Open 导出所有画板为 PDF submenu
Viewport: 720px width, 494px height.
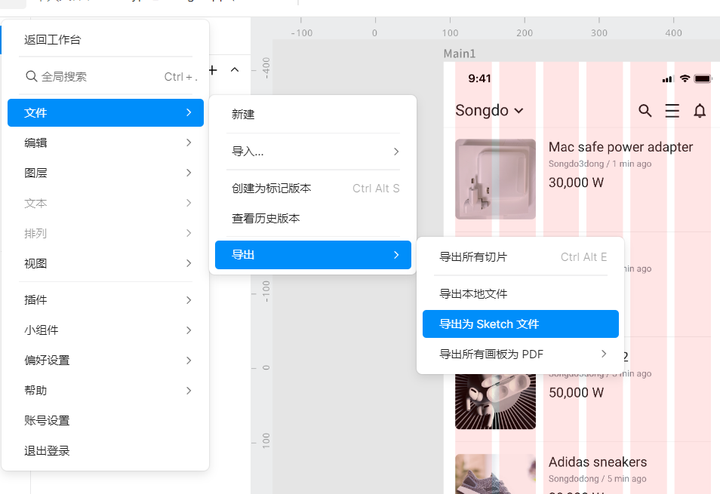[520, 354]
